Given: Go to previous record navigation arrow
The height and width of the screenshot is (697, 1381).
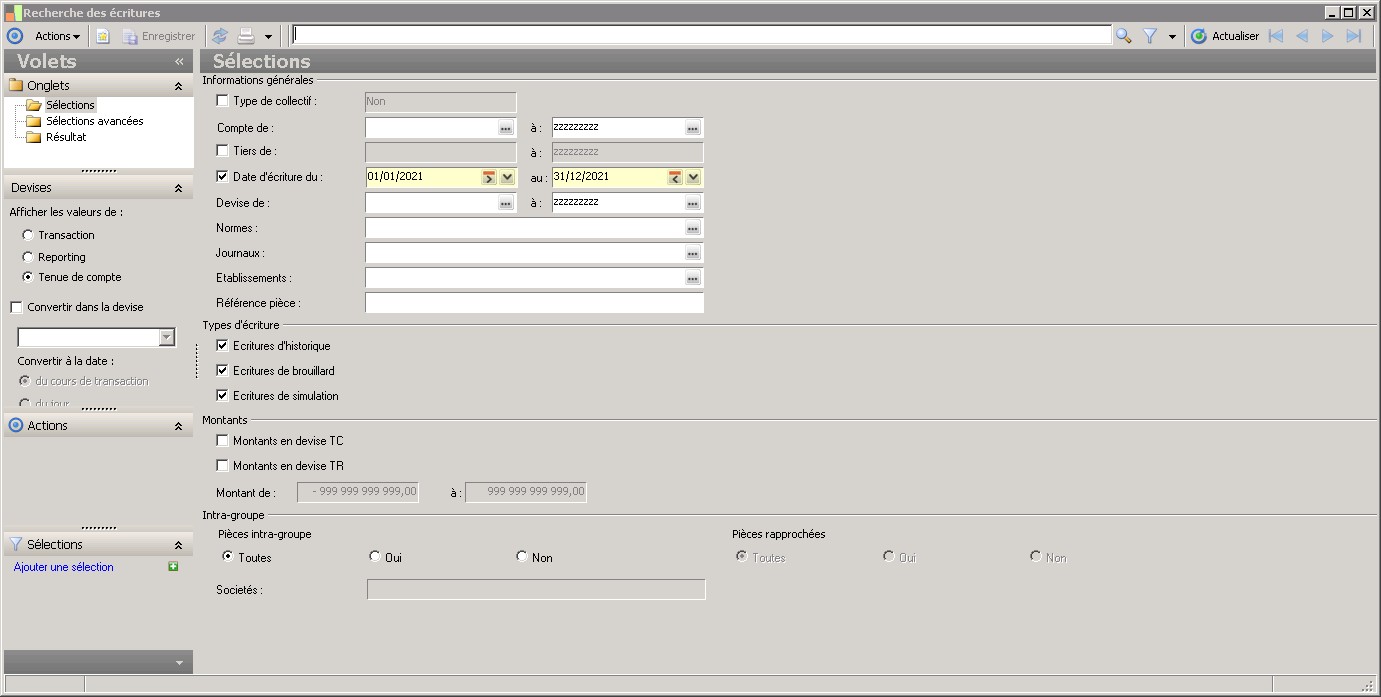Looking at the screenshot, I should tap(1301, 36).
